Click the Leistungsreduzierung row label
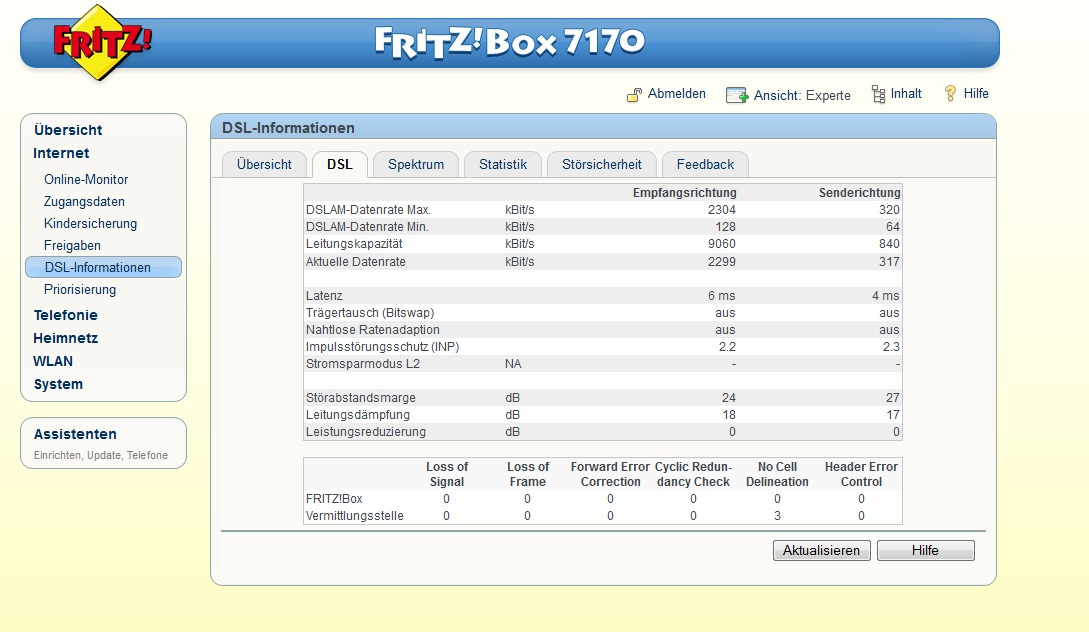The image size is (1089, 632). [365, 432]
